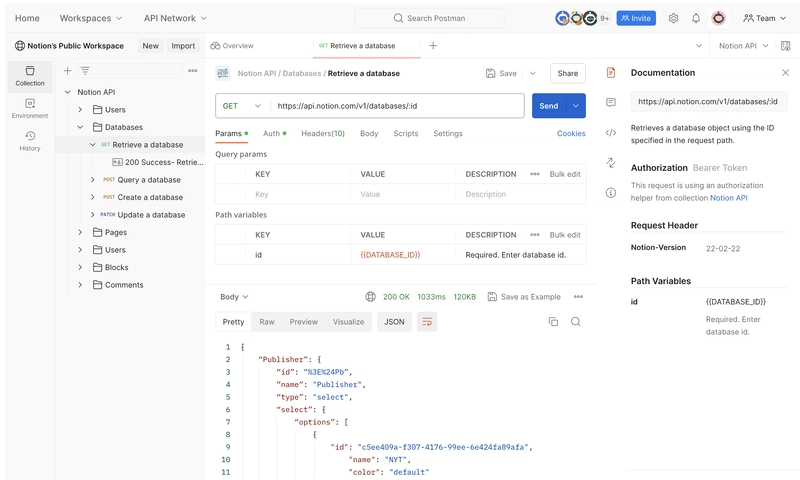This screenshot has width=800, height=480.
Task: Expand the Query a database request
Action: (92, 180)
